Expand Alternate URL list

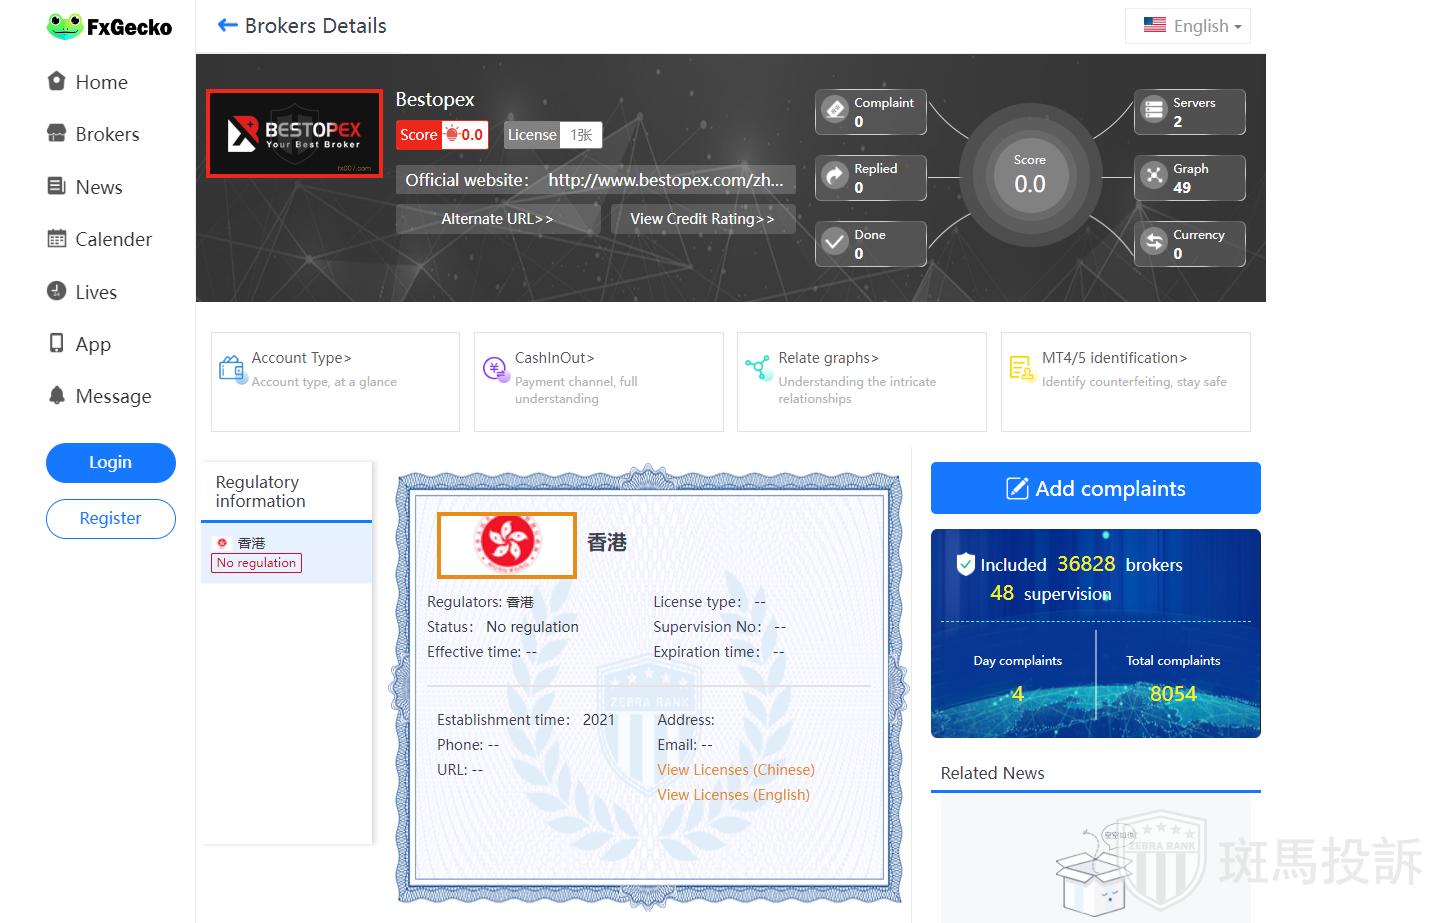497,219
